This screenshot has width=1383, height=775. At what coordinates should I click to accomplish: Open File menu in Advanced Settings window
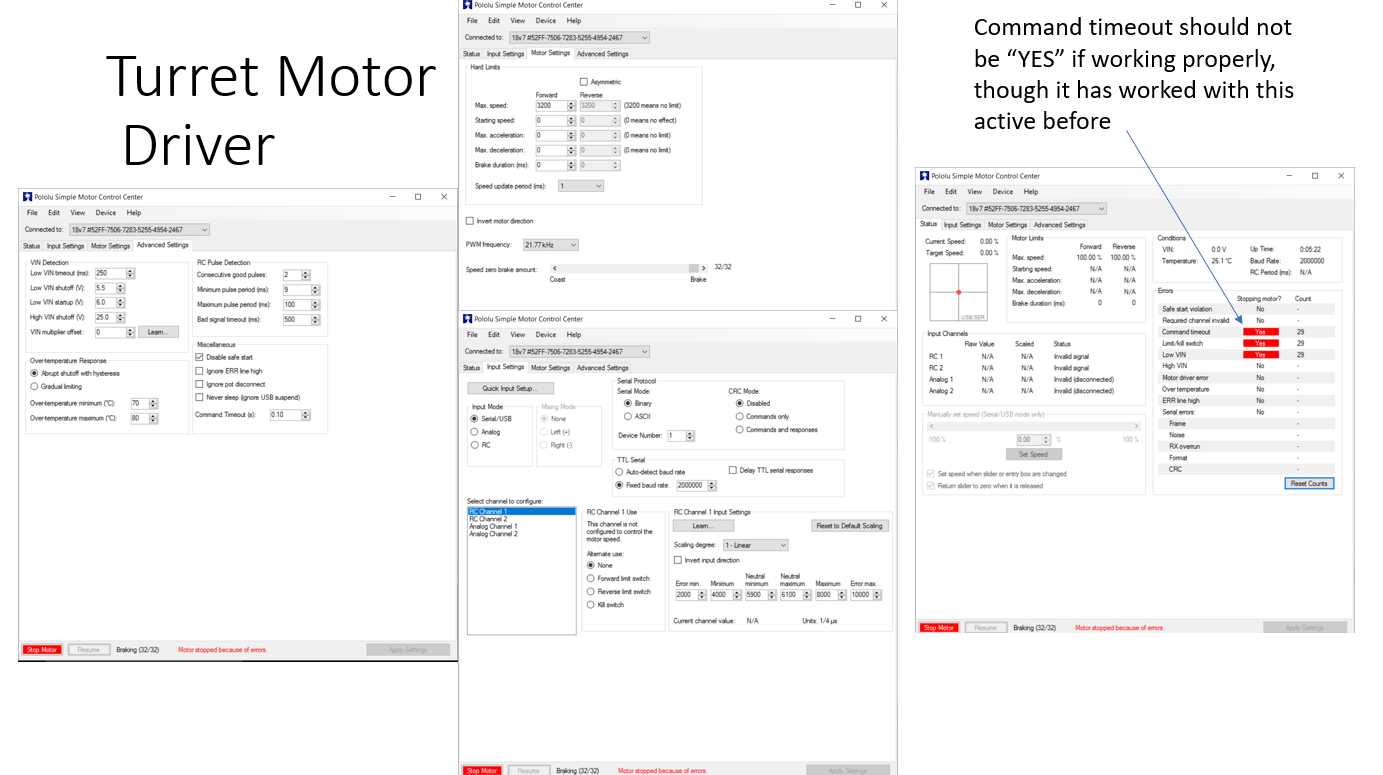click(32, 213)
